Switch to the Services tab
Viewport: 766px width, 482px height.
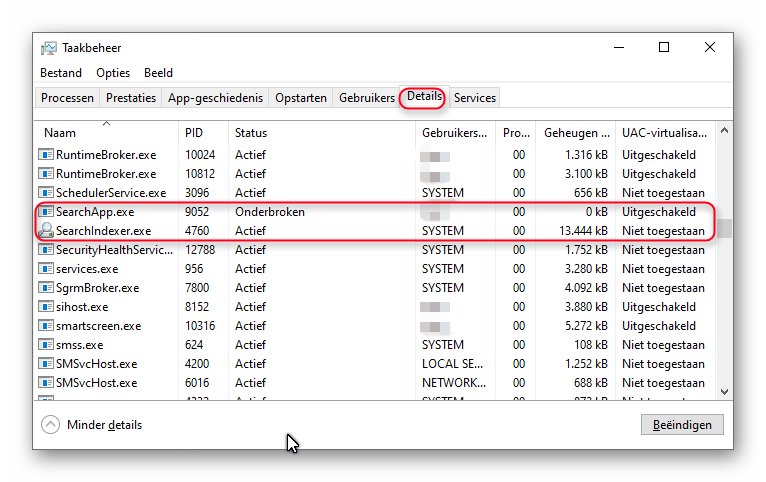[475, 98]
